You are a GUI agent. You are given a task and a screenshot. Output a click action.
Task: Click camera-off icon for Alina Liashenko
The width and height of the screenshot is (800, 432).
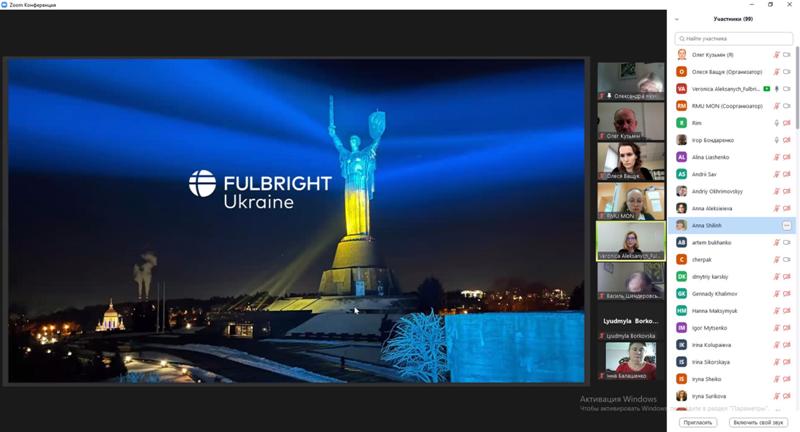pyautogui.click(x=787, y=157)
